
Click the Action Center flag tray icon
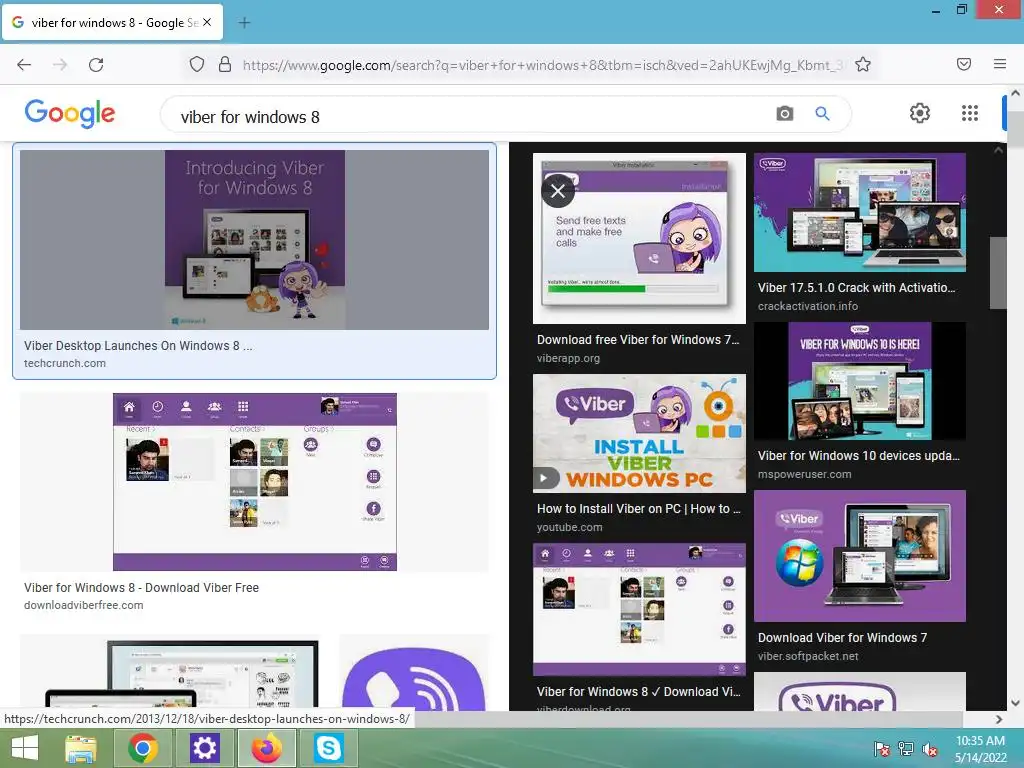(x=882, y=748)
